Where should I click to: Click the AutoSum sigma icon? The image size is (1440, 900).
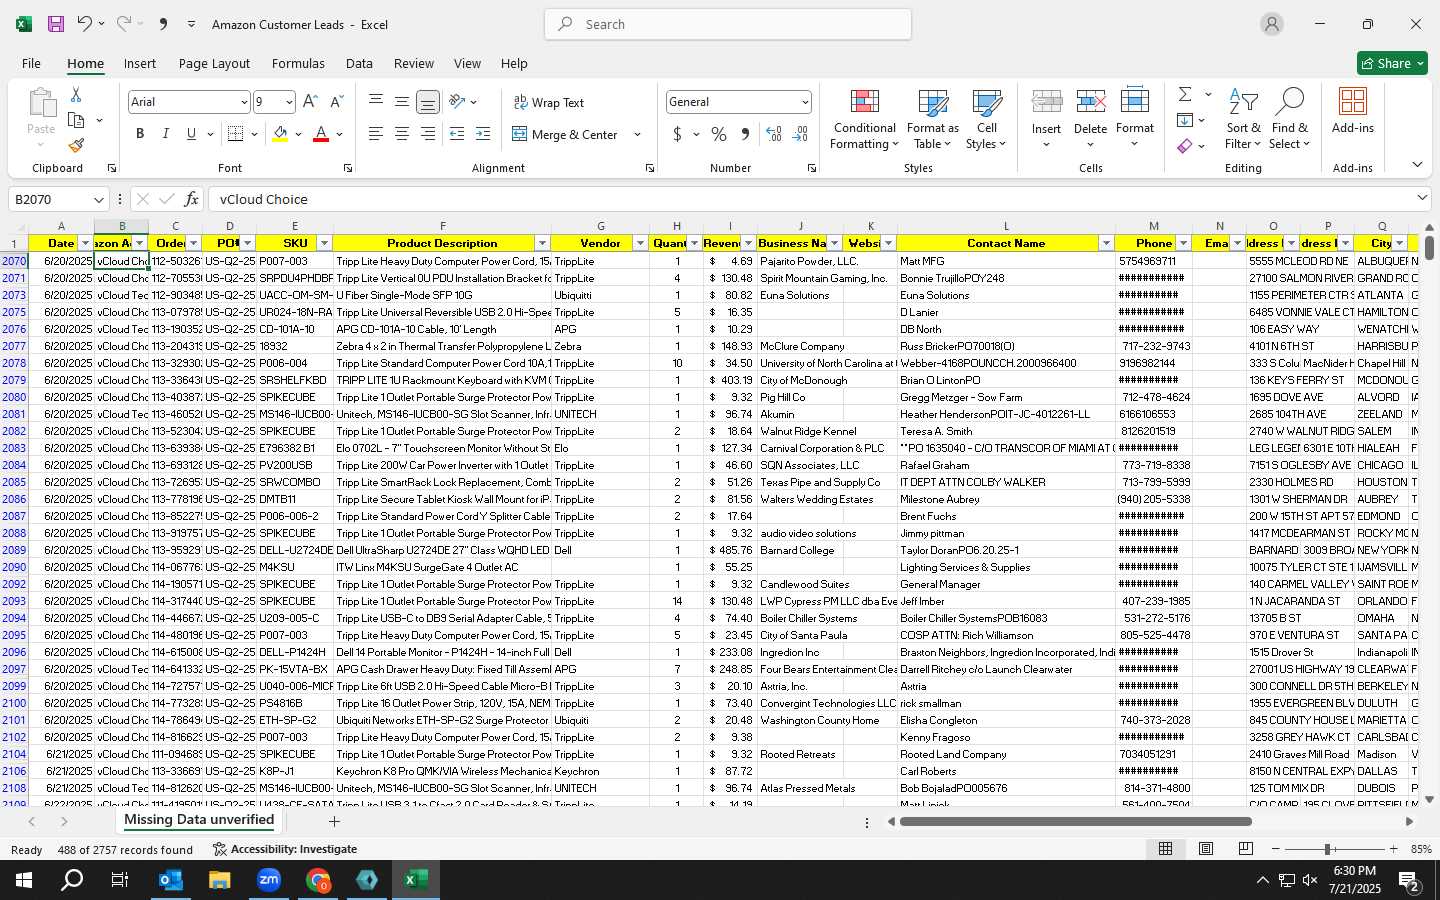click(x=1185, y=94)
